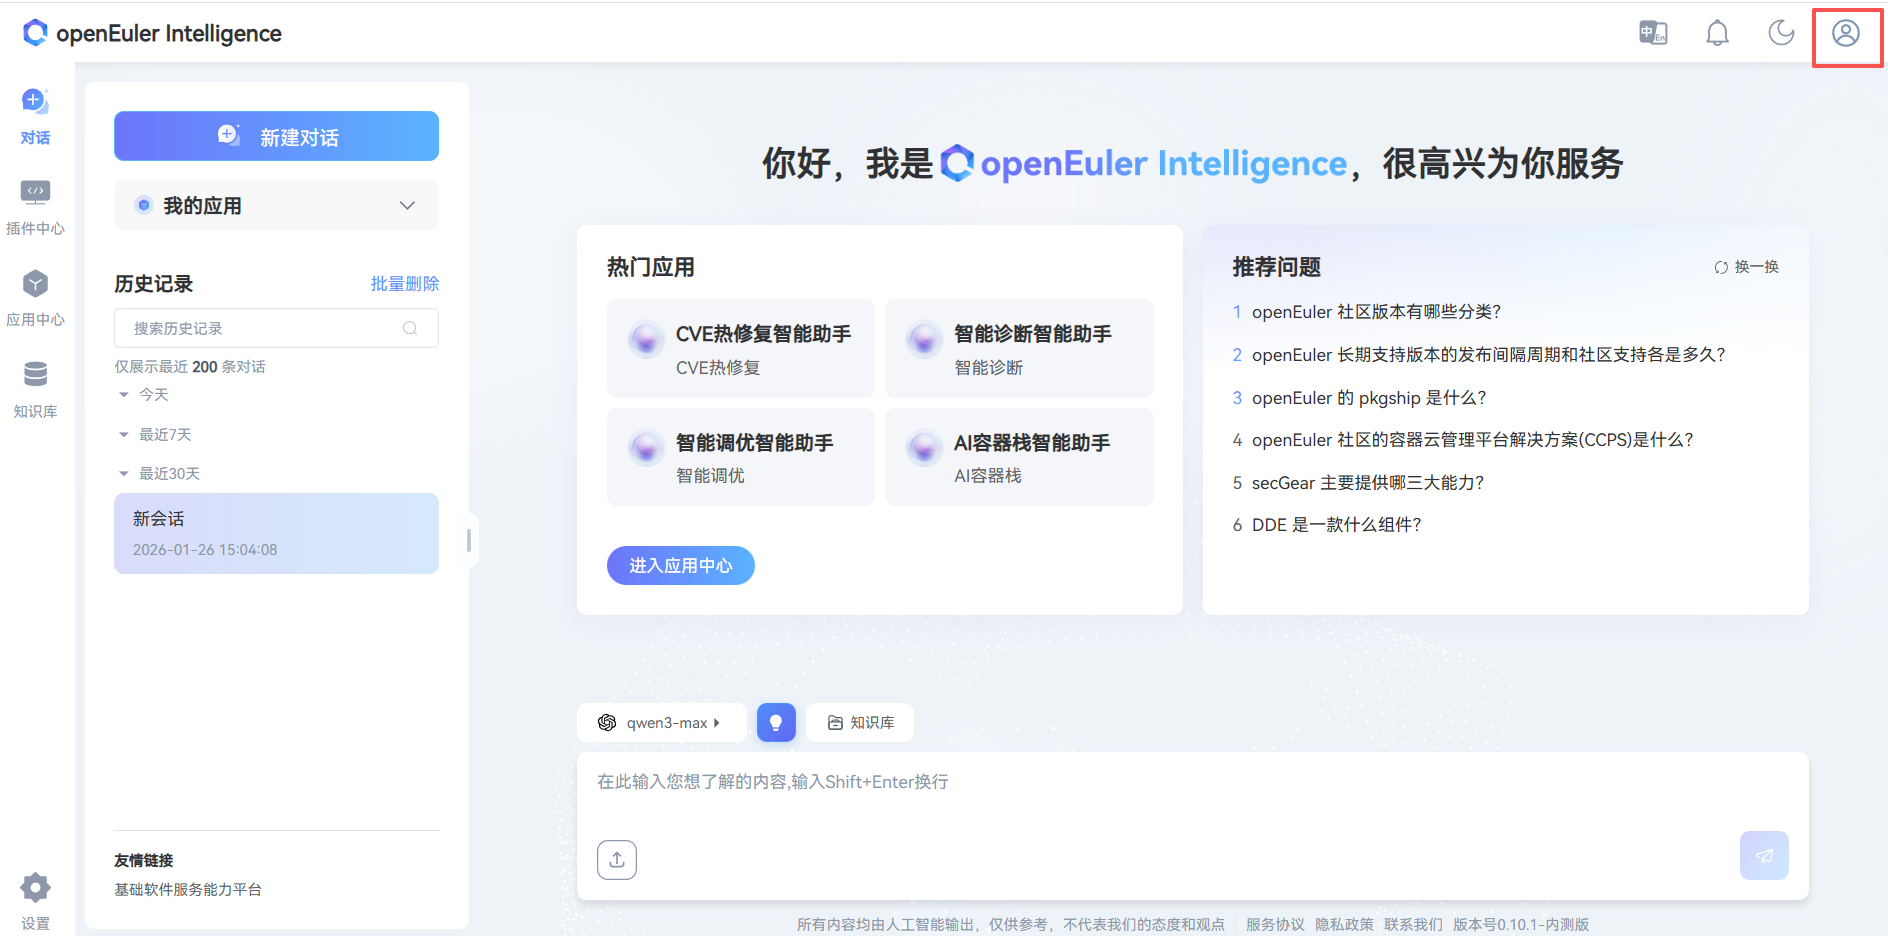Click the send message paper-plane button
This screenshot has width=1888, height=936.
coord(1764,856)
